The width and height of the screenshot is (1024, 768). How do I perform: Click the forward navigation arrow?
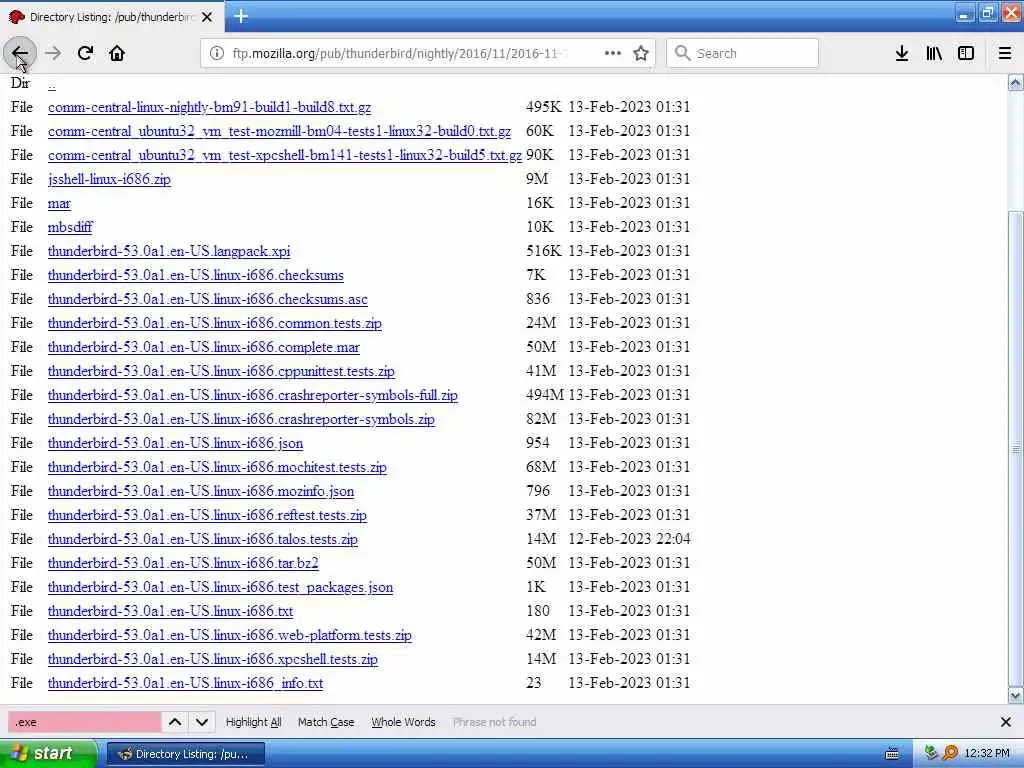tap(53, 54)
